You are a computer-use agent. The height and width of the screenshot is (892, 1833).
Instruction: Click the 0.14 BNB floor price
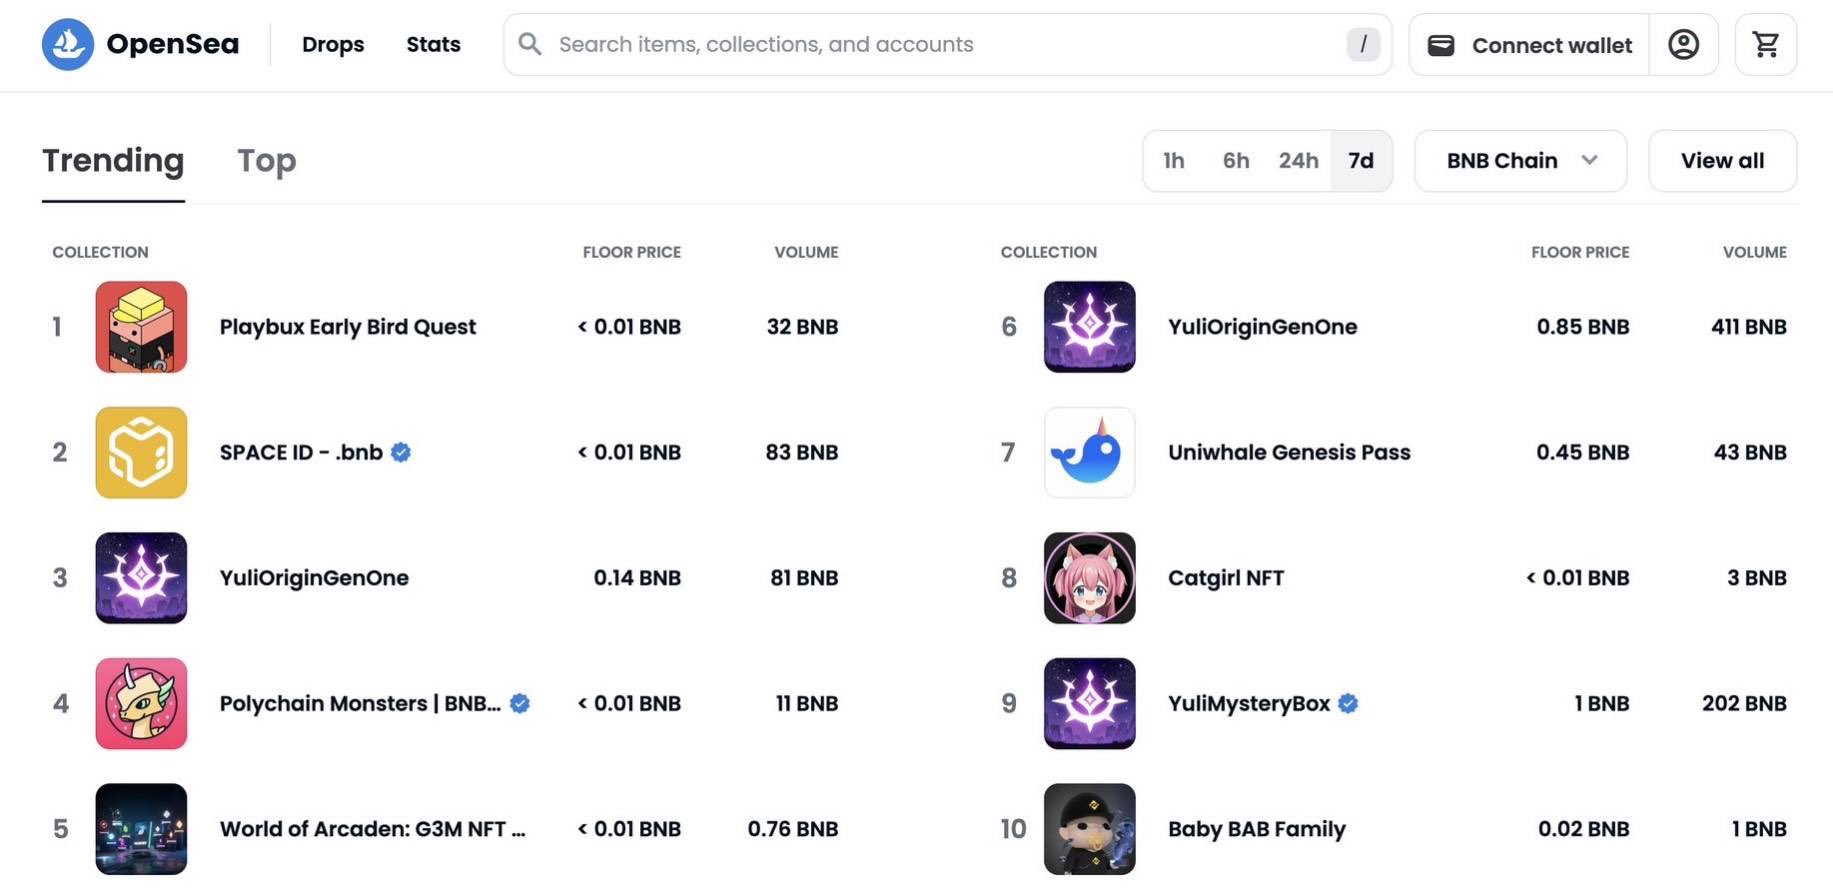tap(637, 578)
